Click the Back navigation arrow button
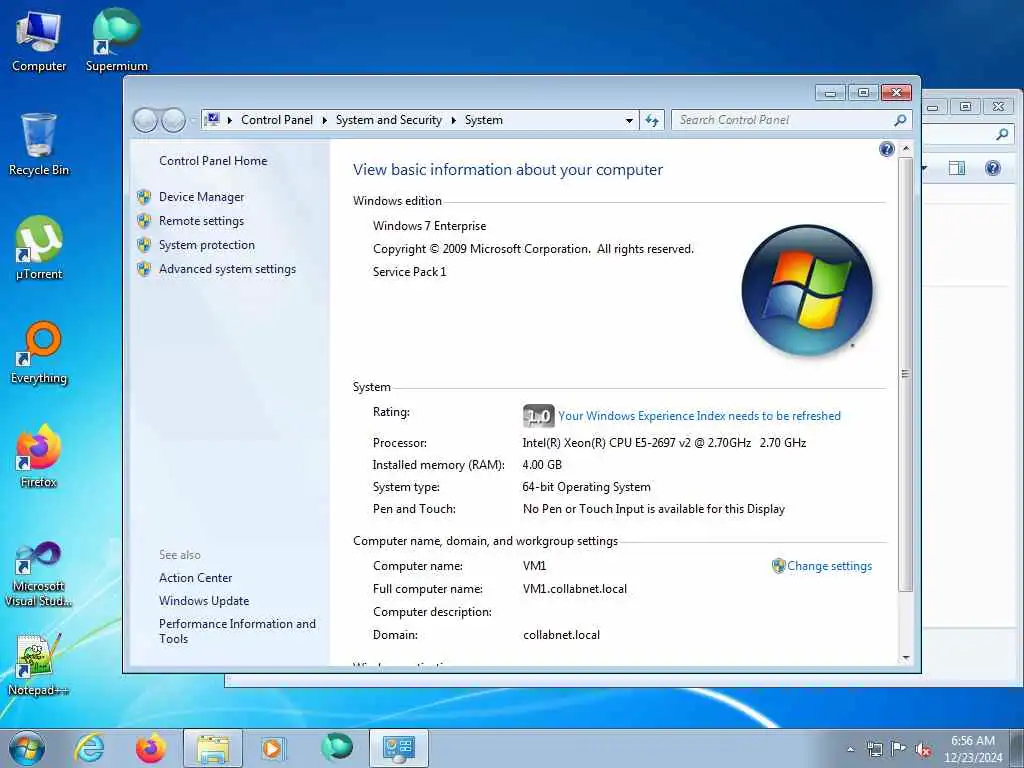 pos(145,120)
